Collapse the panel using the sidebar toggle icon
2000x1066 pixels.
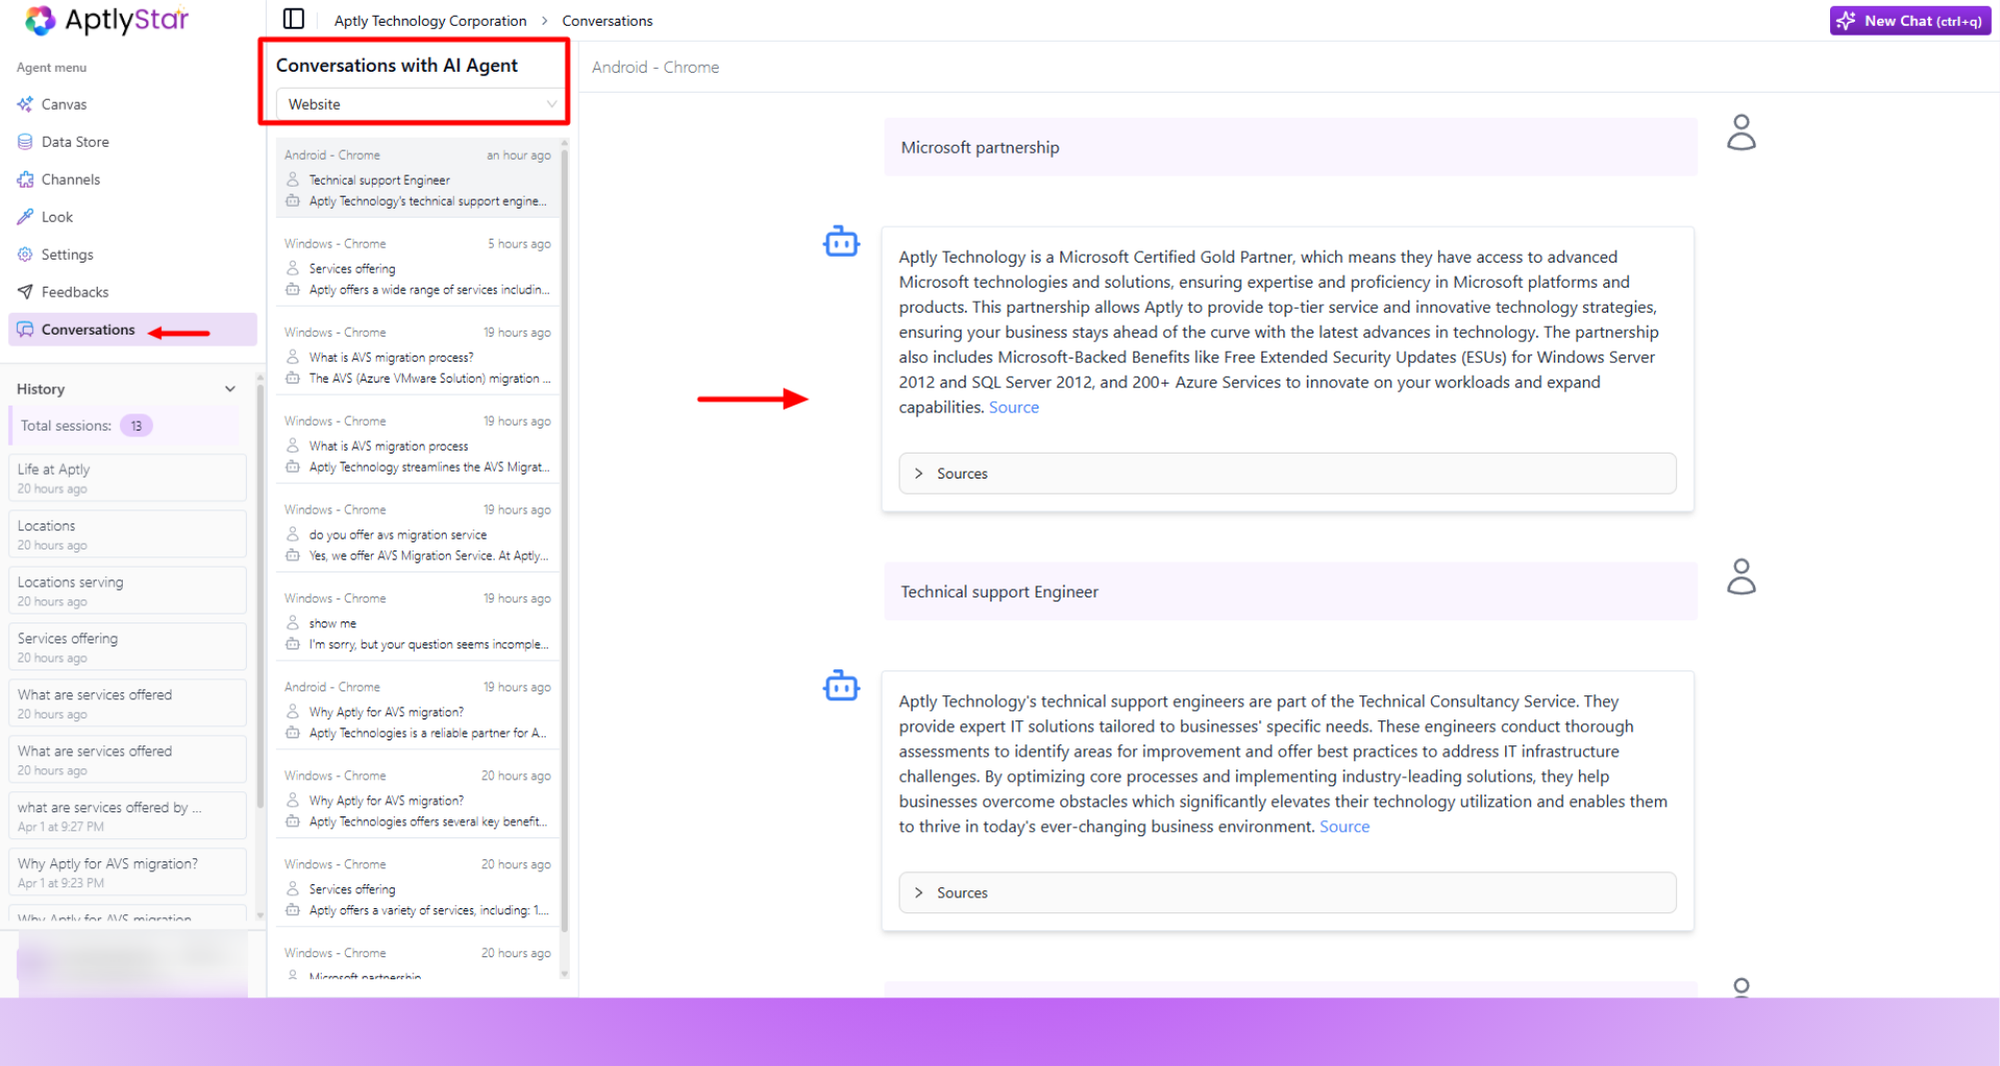292,19
